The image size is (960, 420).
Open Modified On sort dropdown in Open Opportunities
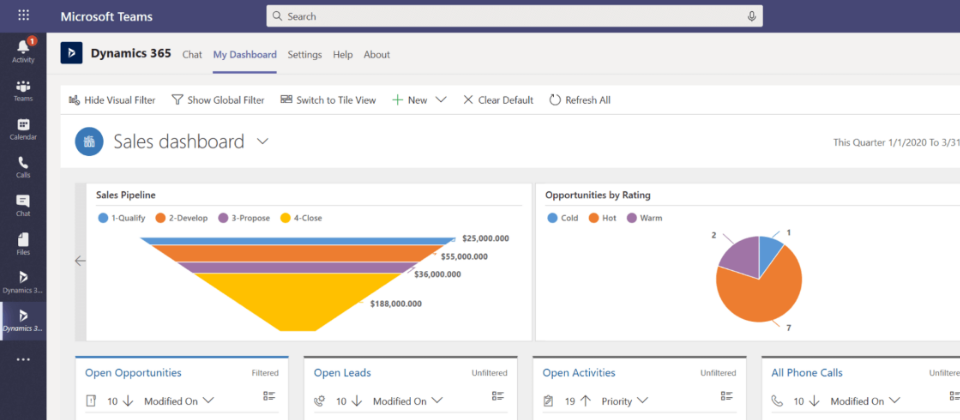(x=179, y=401)
